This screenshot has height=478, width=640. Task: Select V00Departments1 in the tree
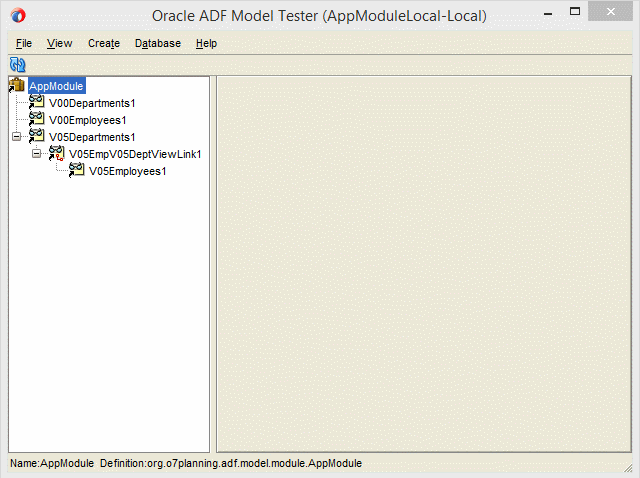[x=92, y=103]
